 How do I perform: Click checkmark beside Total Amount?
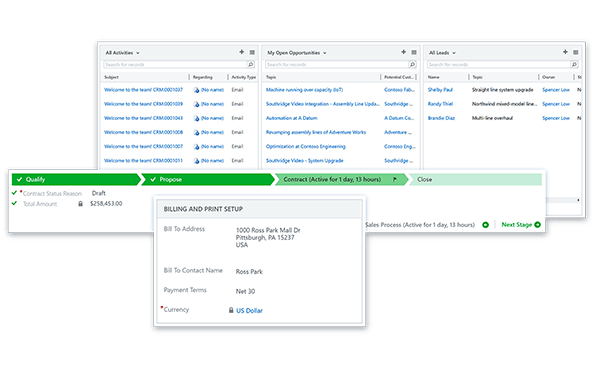14,203
